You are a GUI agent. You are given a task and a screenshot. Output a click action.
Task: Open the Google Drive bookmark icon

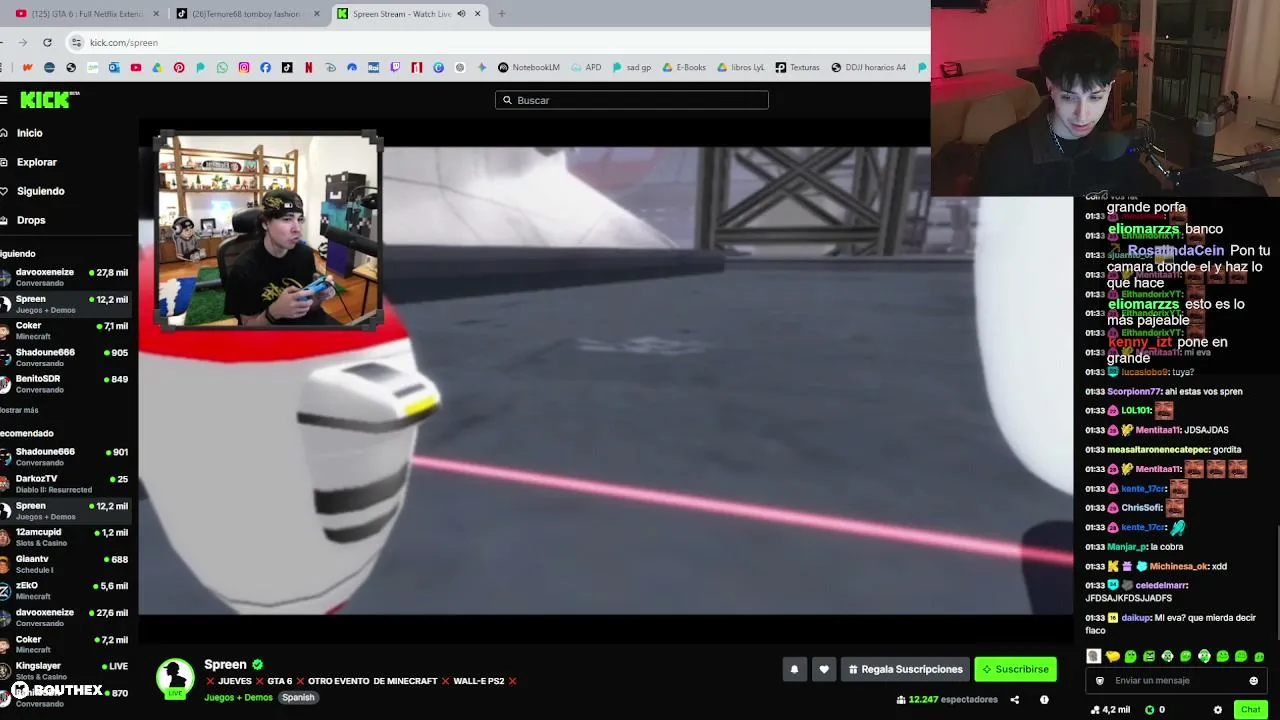click(157, 68)
